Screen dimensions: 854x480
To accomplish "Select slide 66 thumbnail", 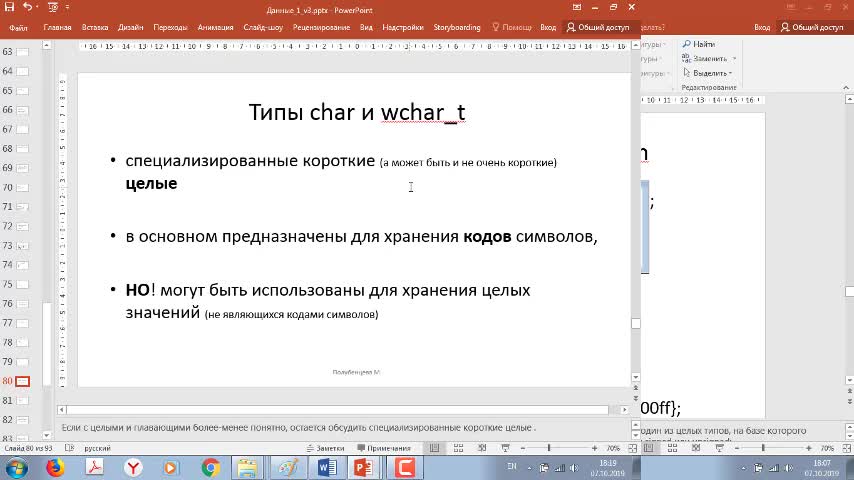I will [x=22, y=110].
